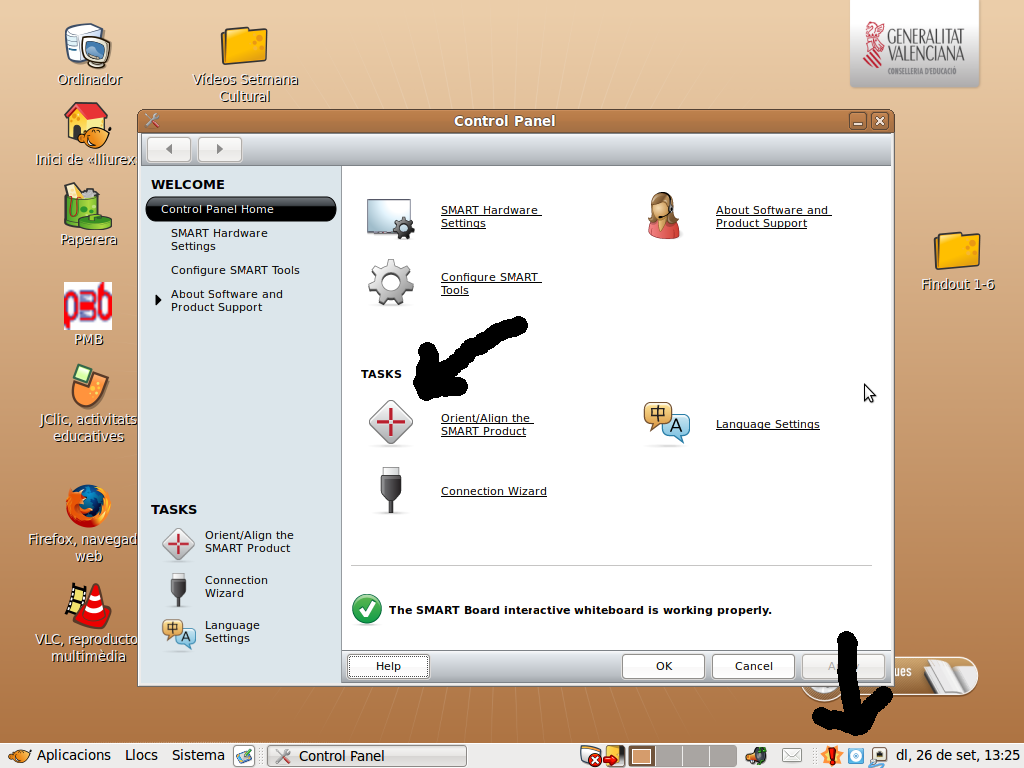Click Orient/Align the SMART Product link

click(487, 424)
